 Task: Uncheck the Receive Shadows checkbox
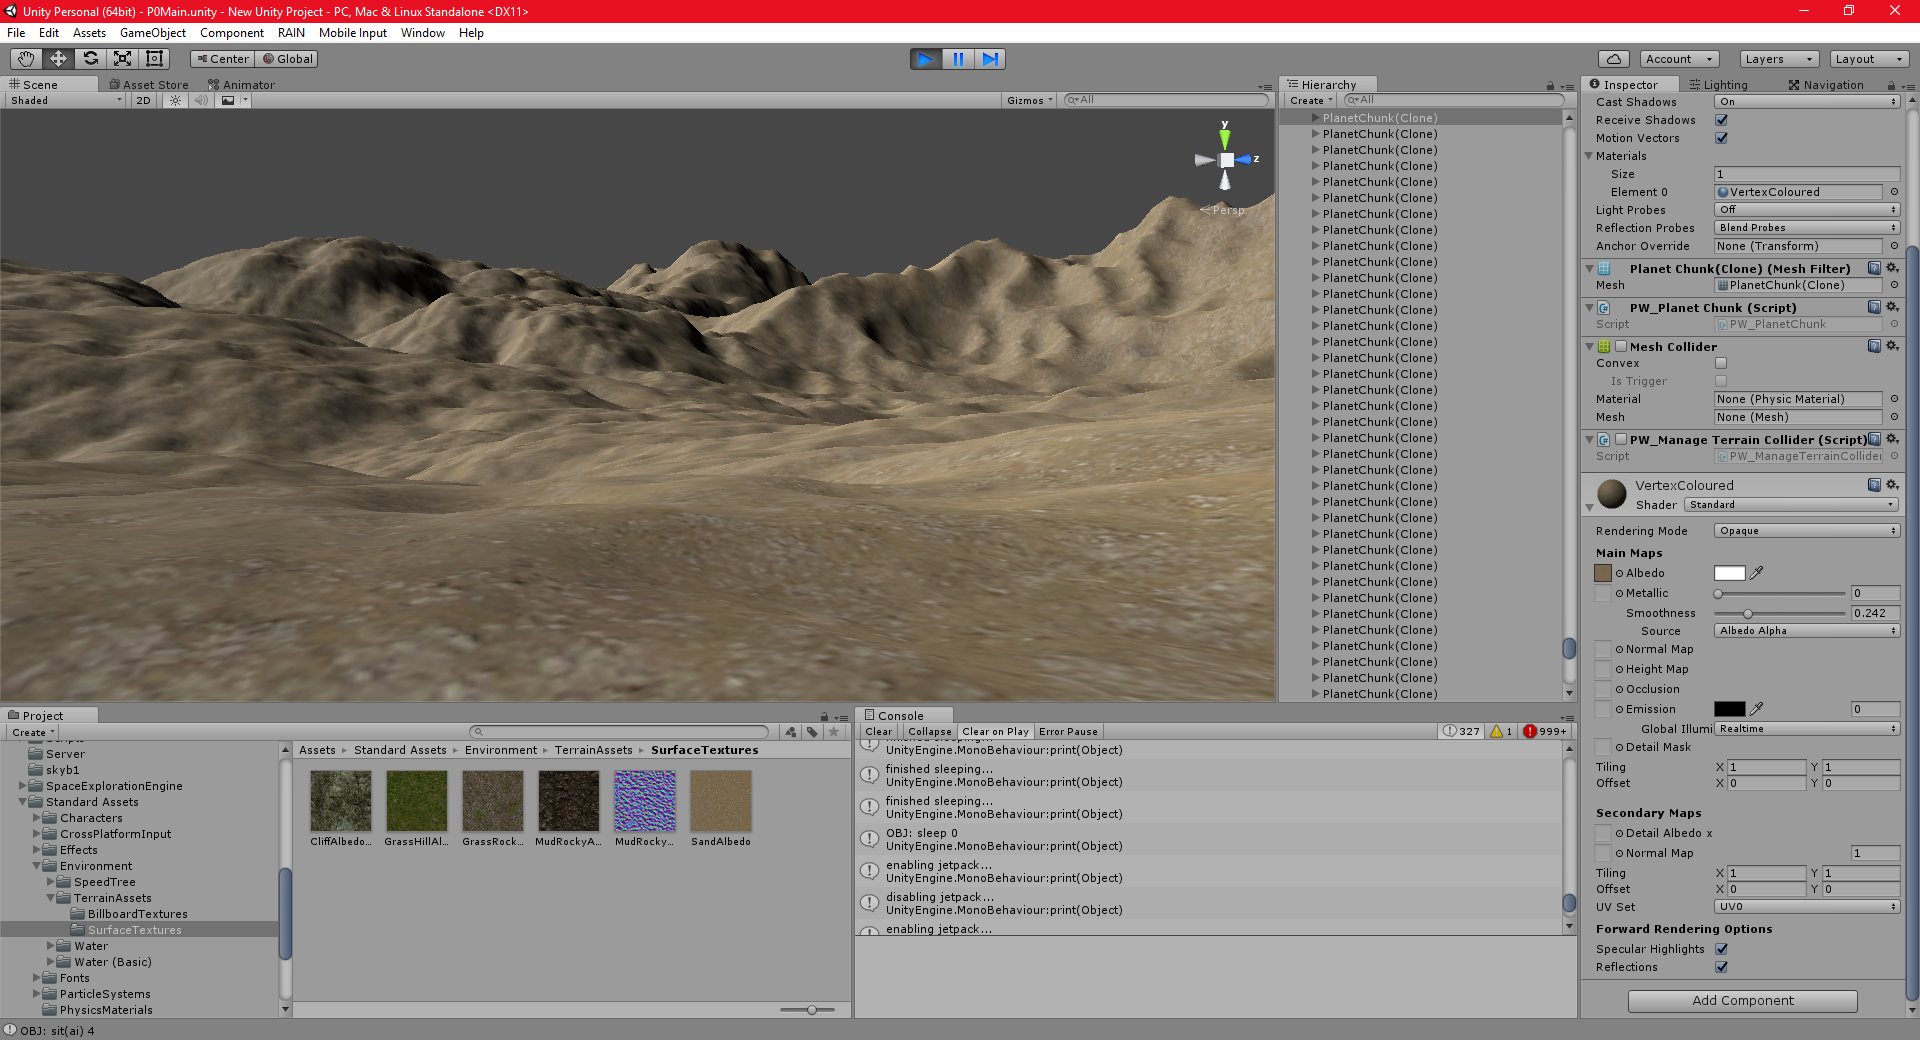1722,120
